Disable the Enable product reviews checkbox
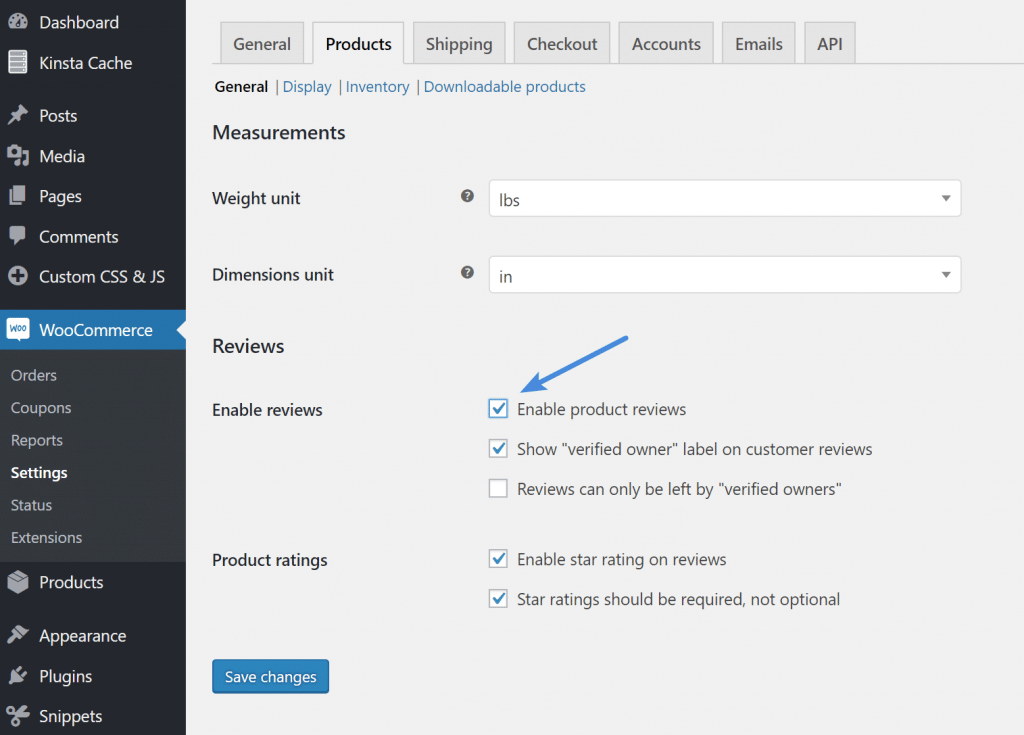This screenshot has width=1024, height=735. [x=498, y=408]
